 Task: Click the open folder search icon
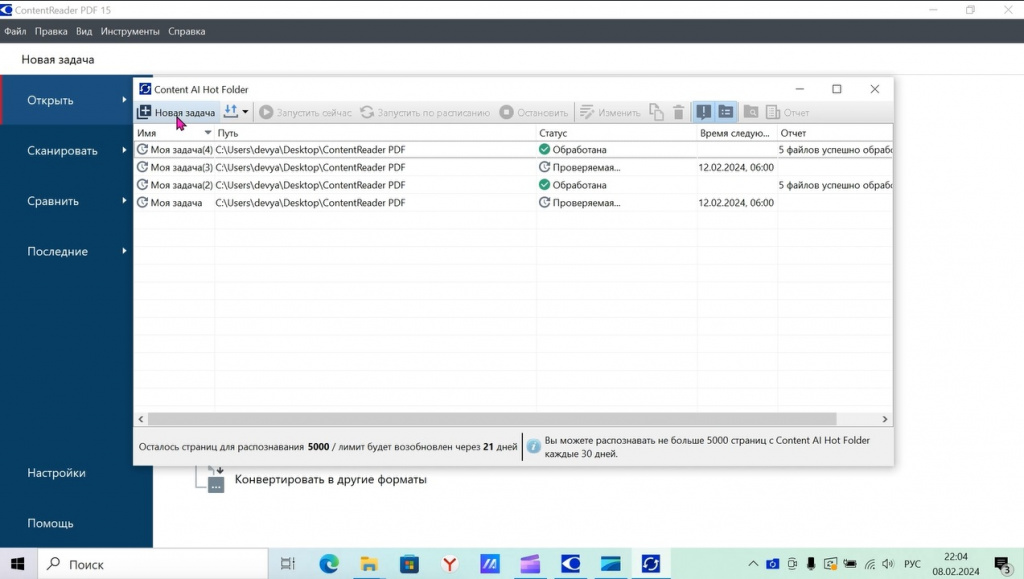click(751, 112)
